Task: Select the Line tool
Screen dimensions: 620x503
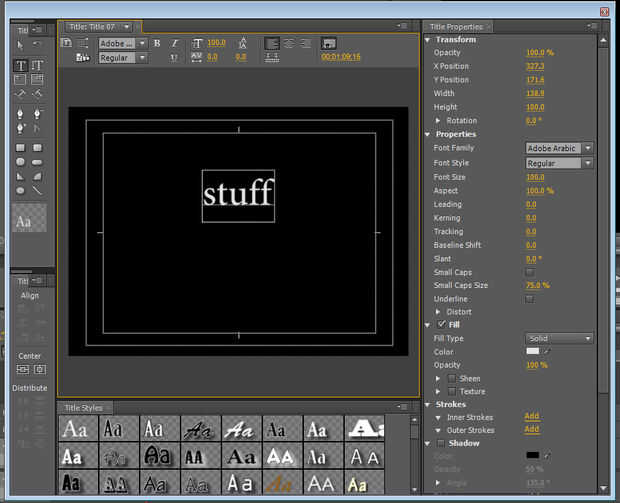Action: pyautogui.click(x=37, y=190)
